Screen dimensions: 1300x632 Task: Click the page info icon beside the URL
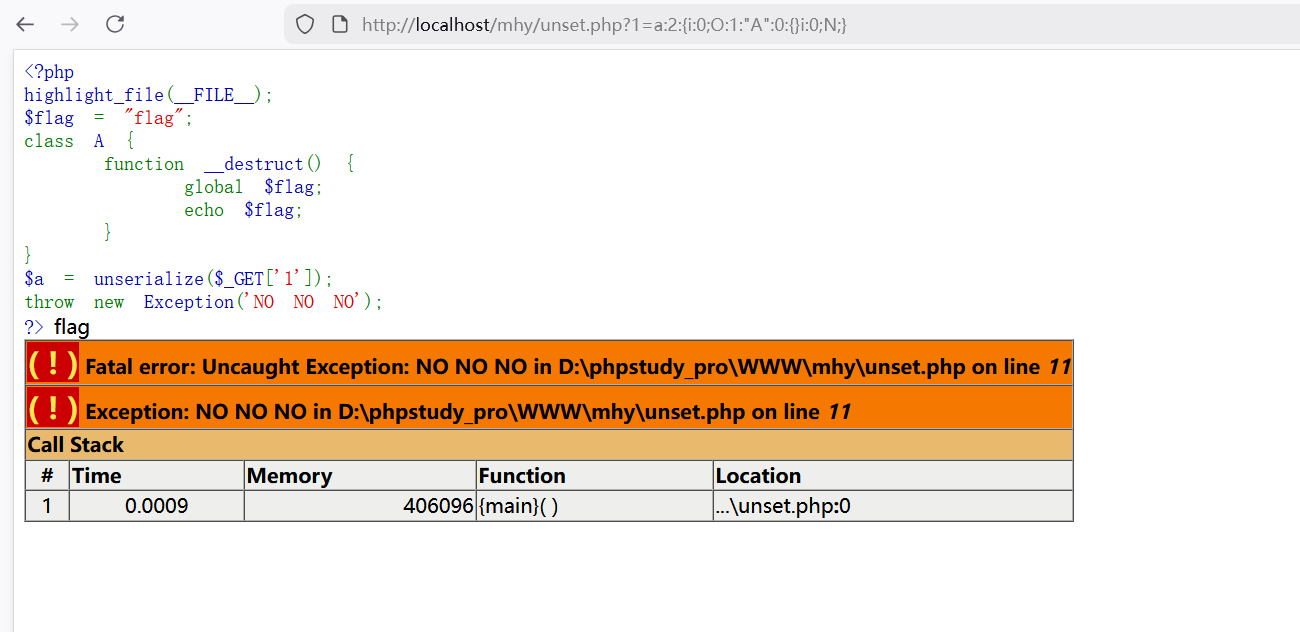[x=339, y=24]
